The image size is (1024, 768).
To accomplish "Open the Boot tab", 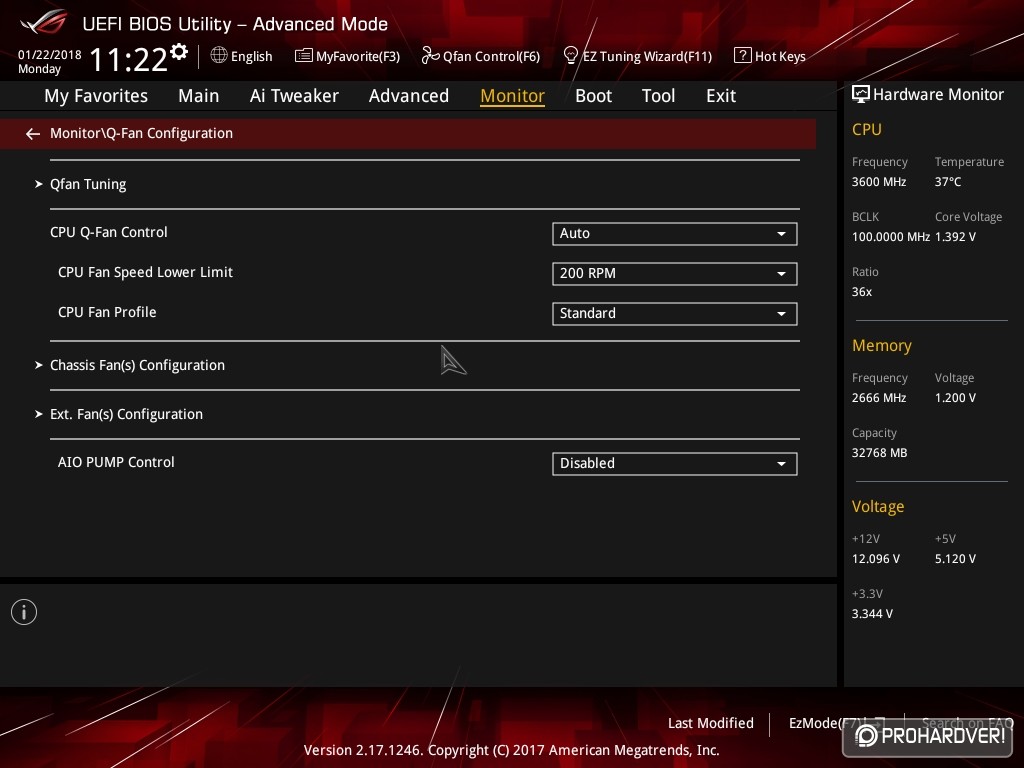I will tap(594, 96).
